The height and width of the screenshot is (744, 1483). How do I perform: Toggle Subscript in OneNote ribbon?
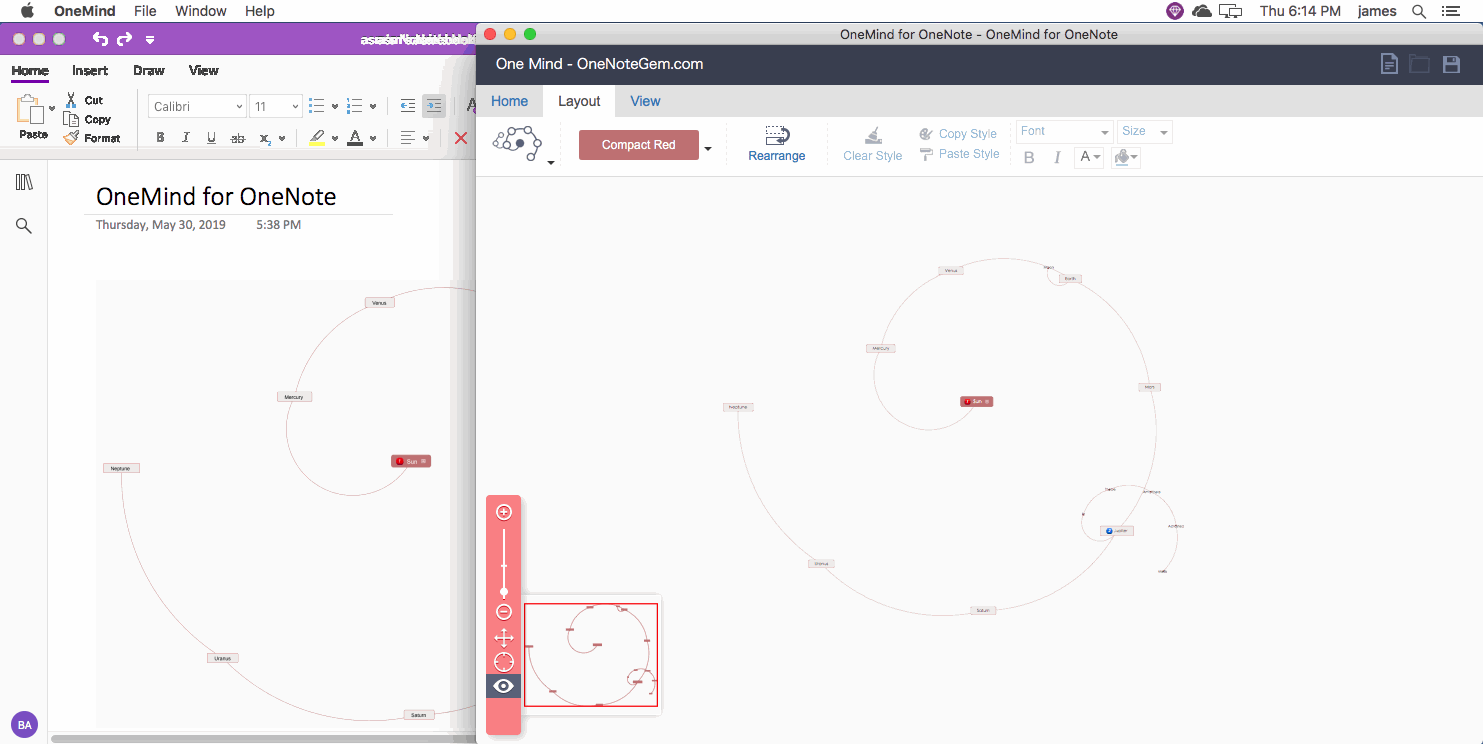pos(265,138)
